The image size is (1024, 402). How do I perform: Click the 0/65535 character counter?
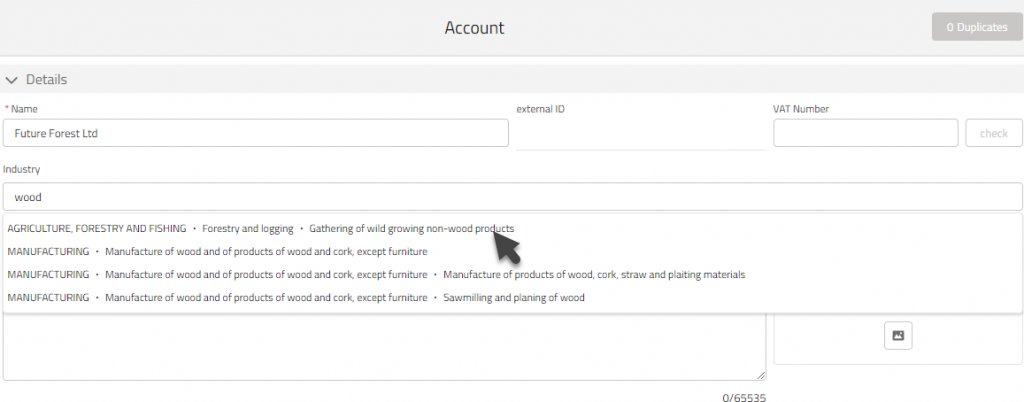click(744, 398)
